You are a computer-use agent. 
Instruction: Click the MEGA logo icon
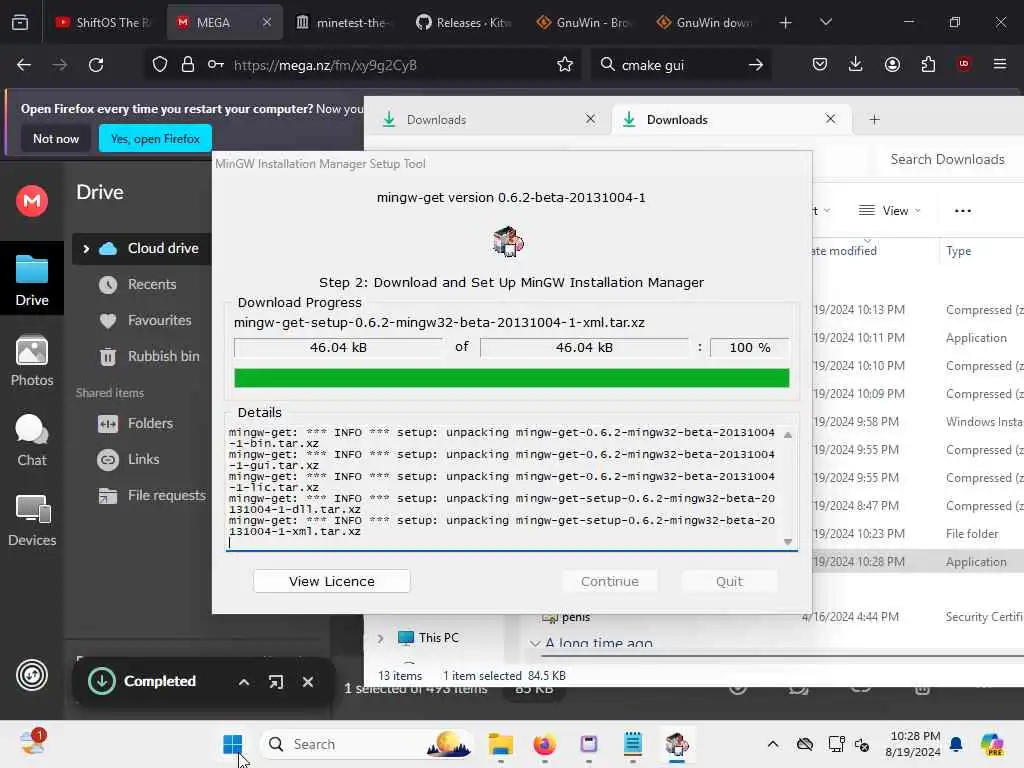32,200
